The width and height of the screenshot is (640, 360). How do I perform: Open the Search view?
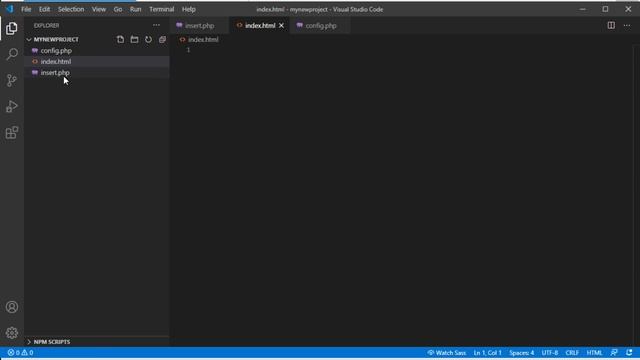[12, 54]
